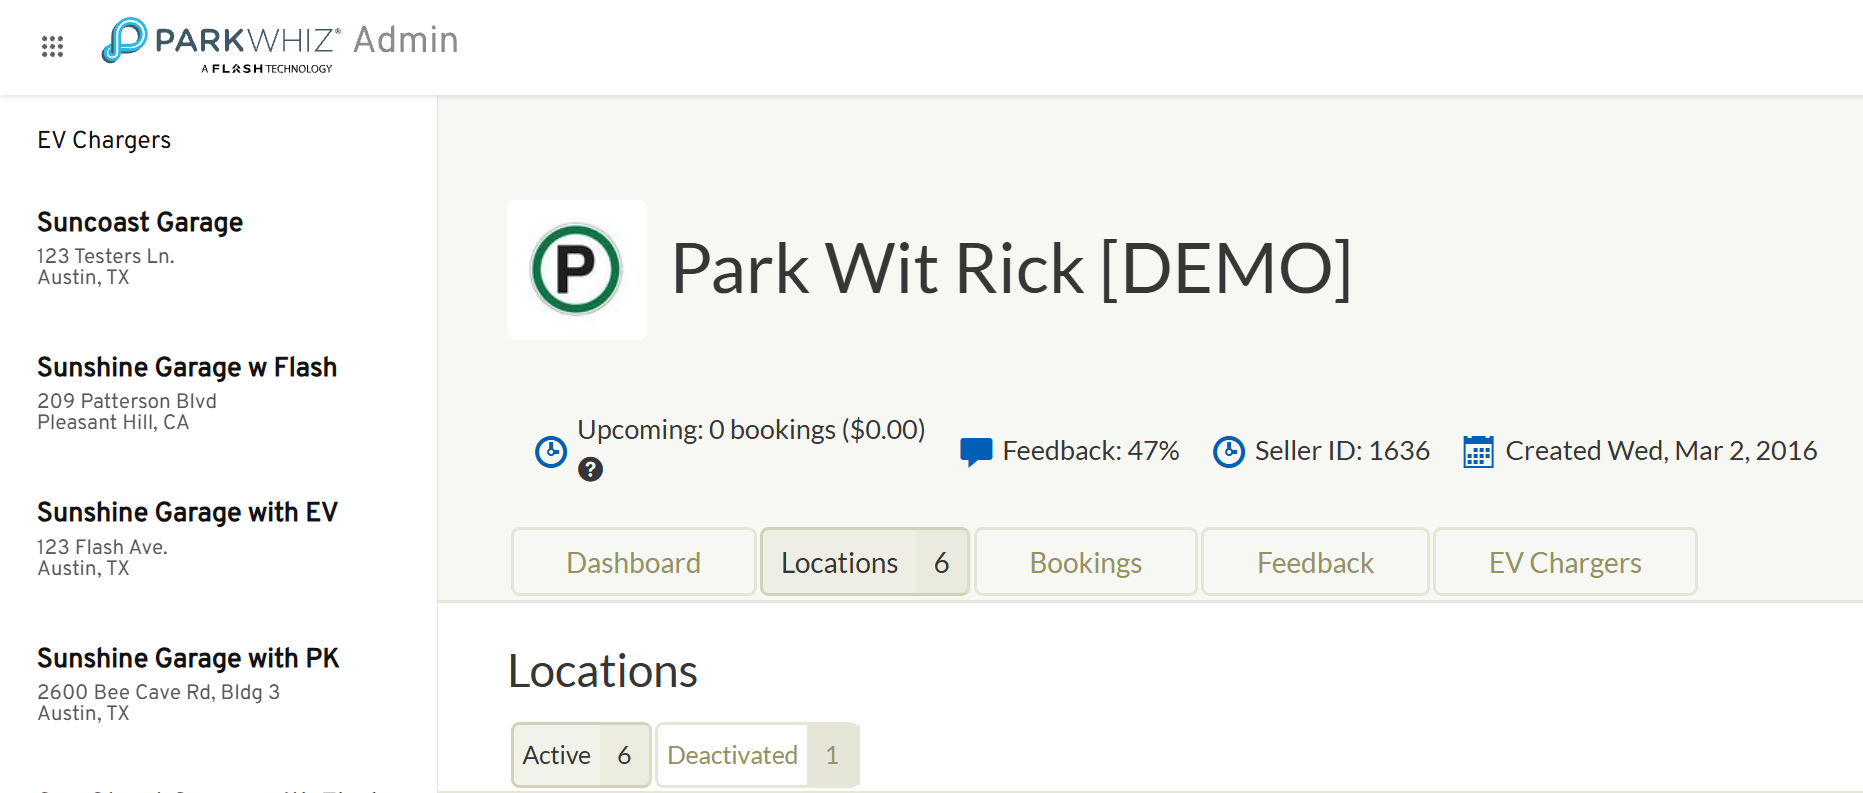Open Sunshine Garage w Flash location
Image resolution: width=1863 pixels, height=793 pixels.
(187, 367)
